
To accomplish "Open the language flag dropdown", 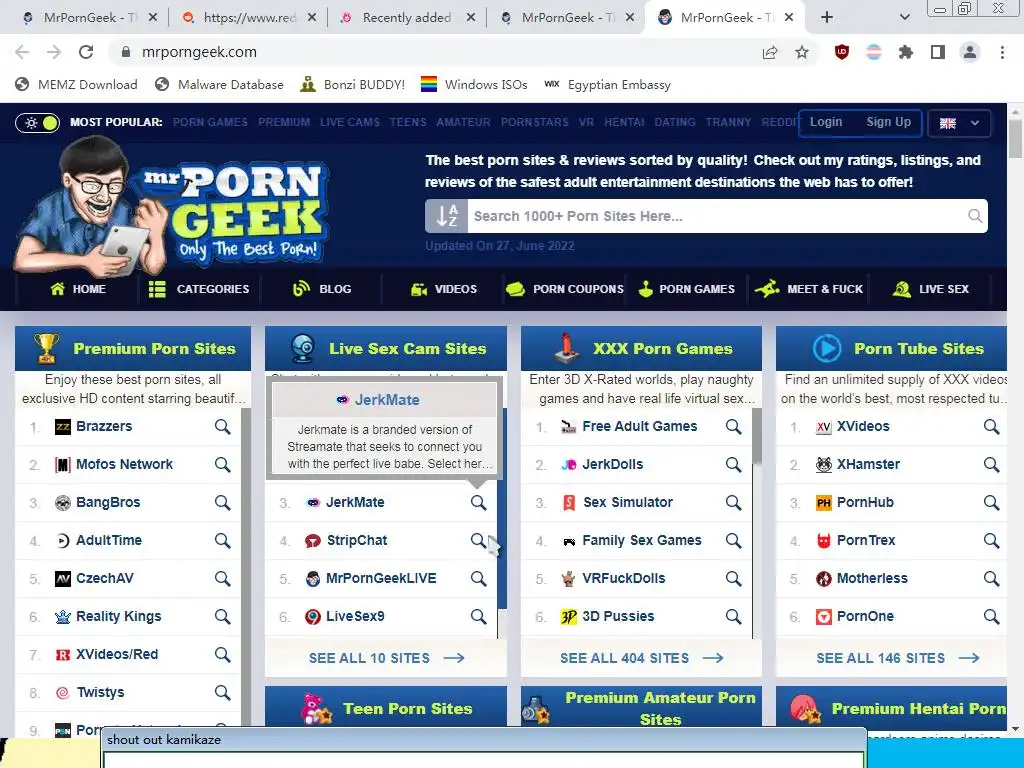I will coord(959,123).
